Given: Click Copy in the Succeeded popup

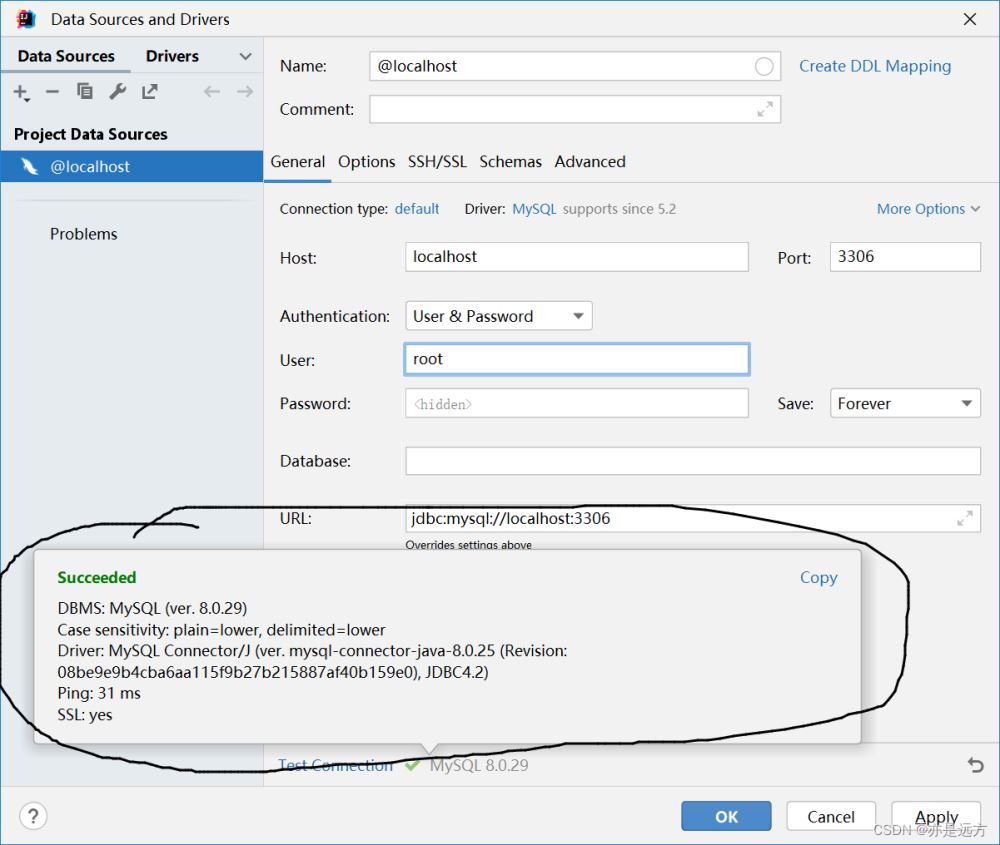Looking at the screenshot, I should (x=818, y=578).
